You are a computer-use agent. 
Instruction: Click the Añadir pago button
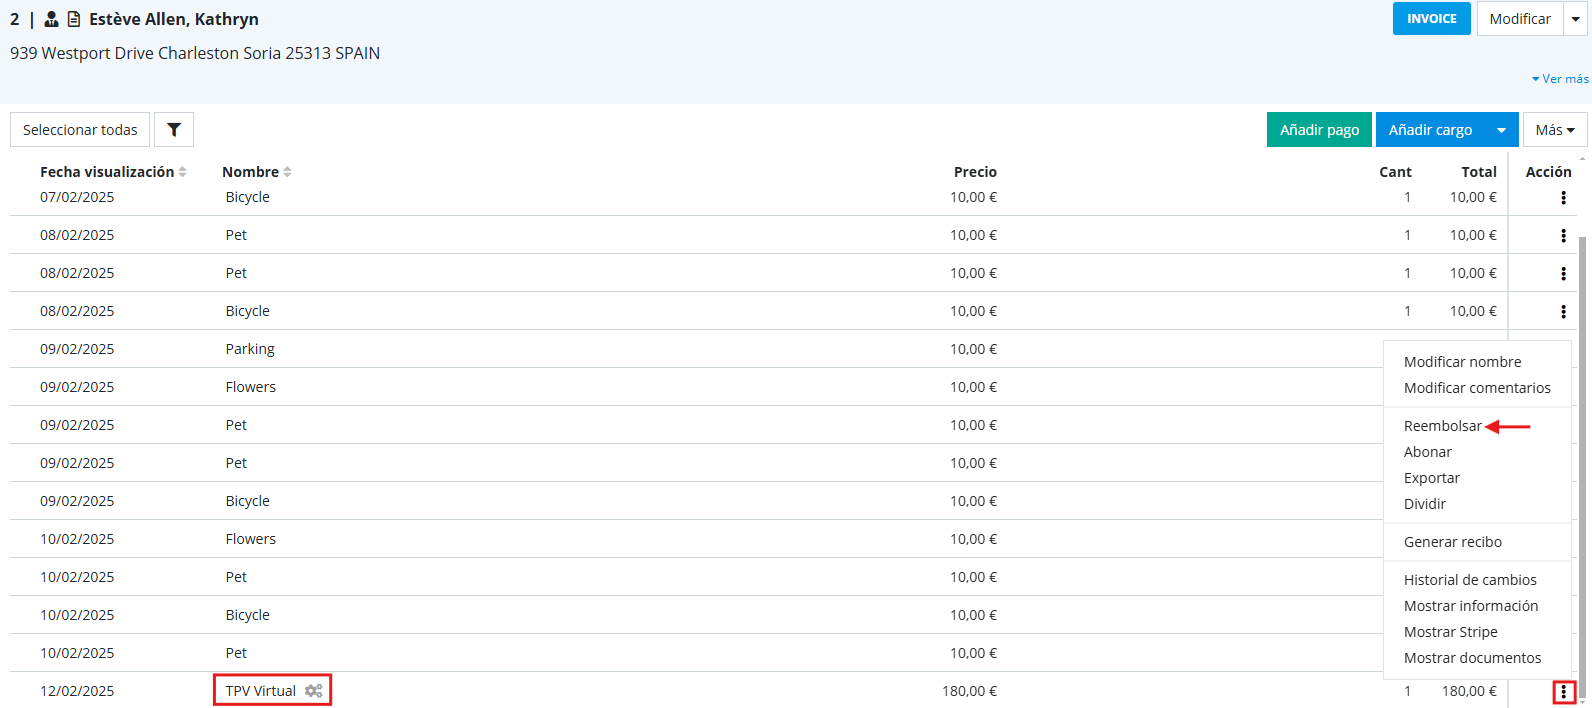pos(1319,130)
